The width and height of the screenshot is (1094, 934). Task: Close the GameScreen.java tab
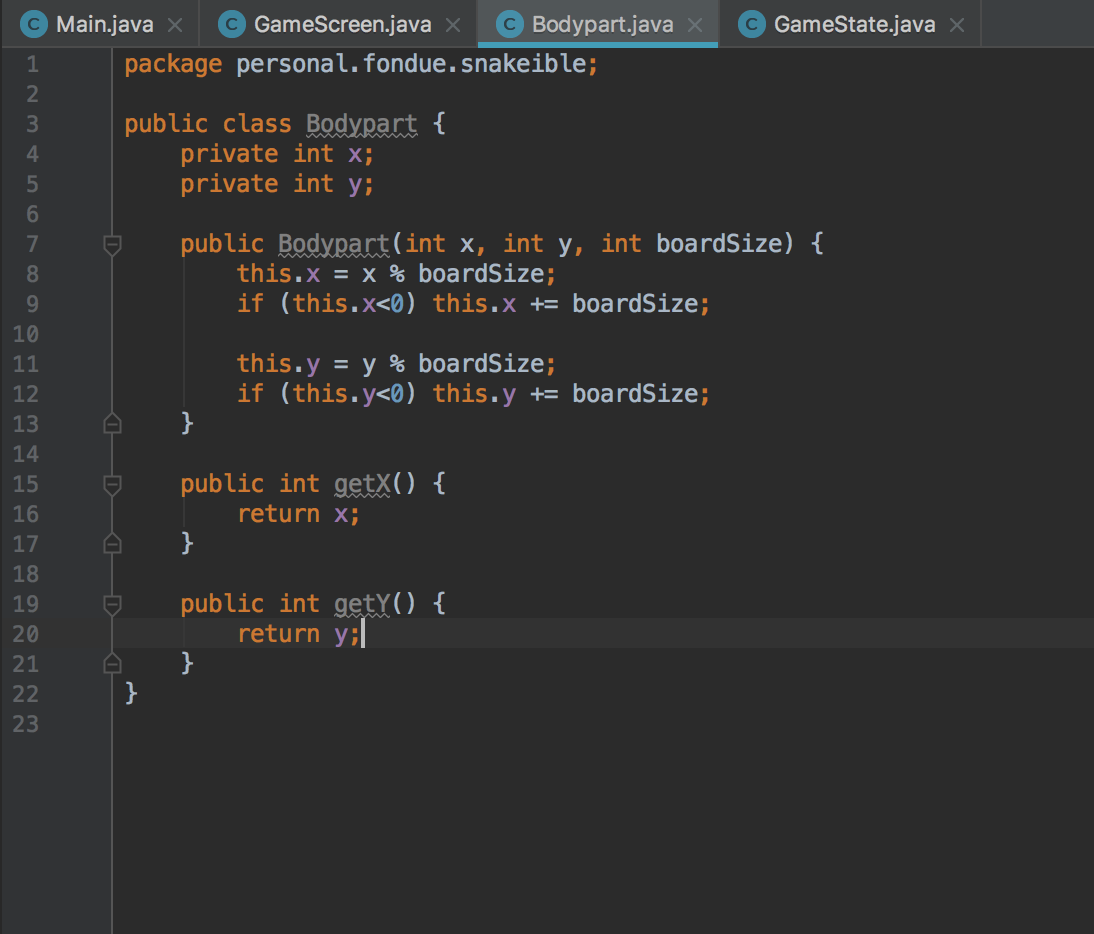(453, 25)
